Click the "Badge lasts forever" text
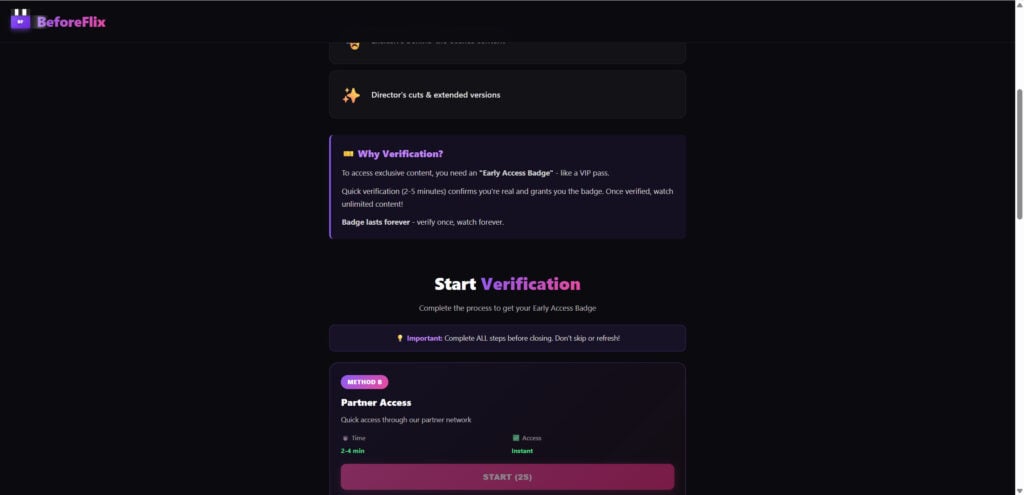Screen dimensions: 1024x495 click(376, 222)
